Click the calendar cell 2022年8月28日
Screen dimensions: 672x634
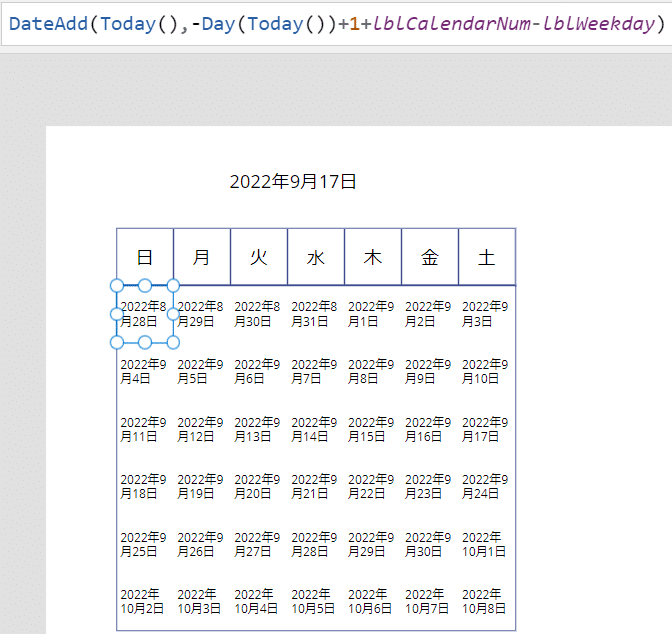(145, 314)
